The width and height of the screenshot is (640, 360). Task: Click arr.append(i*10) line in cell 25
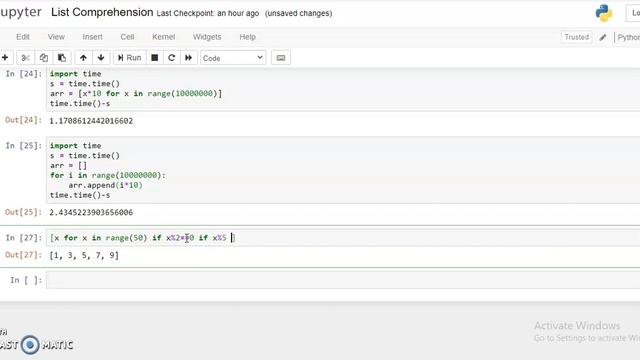coord(105,185)
